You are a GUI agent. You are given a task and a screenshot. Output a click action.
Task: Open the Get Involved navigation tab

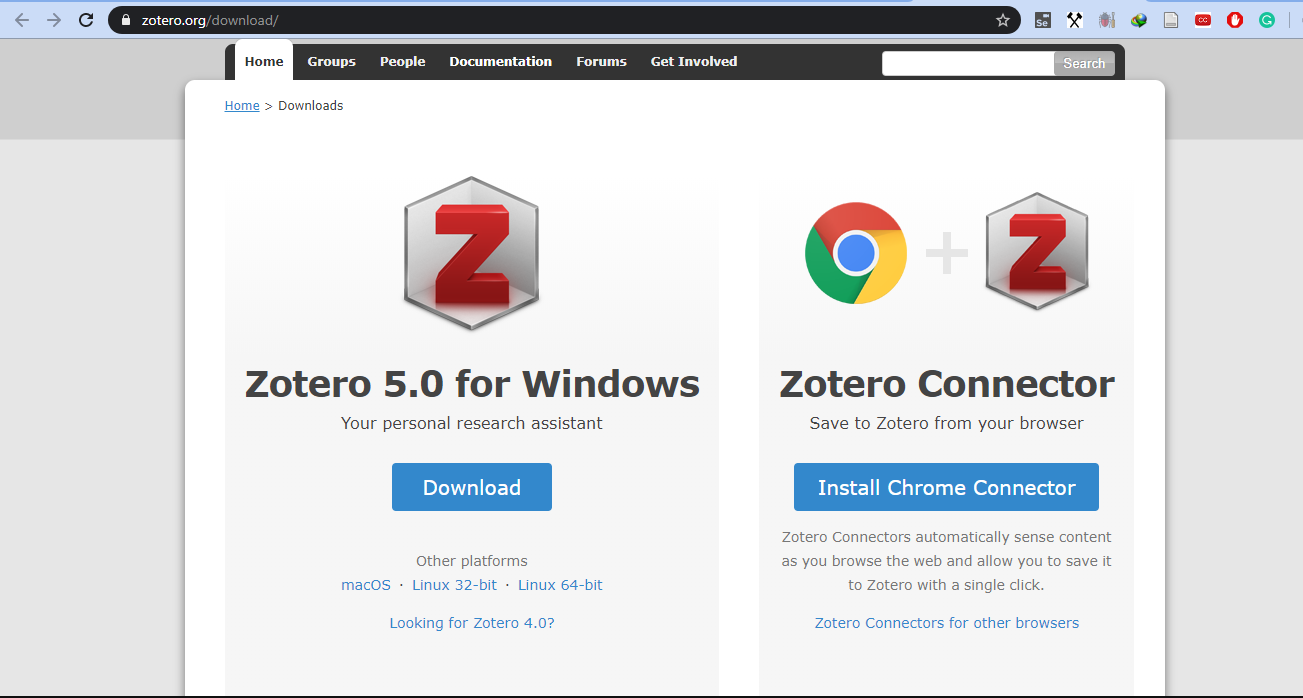694,61
